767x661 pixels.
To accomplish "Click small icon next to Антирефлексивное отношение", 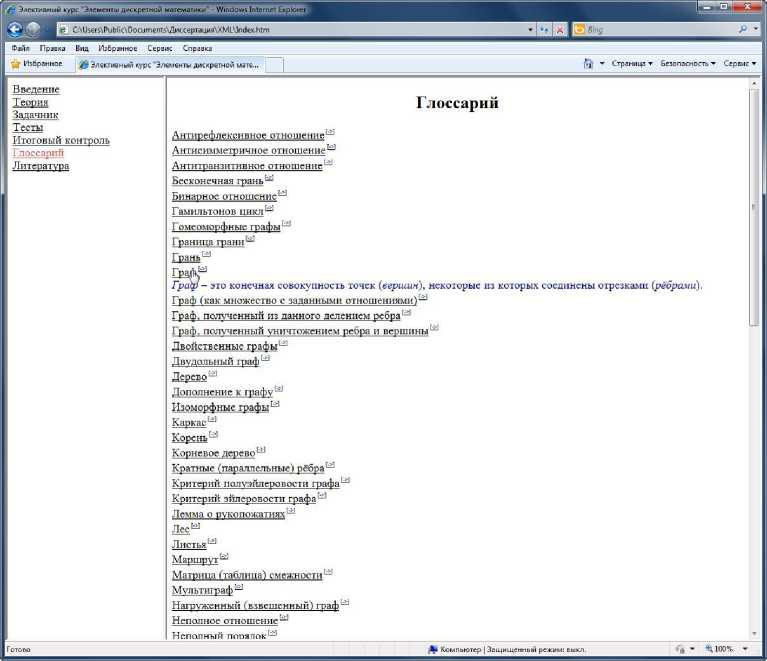I will pos(330,132).
